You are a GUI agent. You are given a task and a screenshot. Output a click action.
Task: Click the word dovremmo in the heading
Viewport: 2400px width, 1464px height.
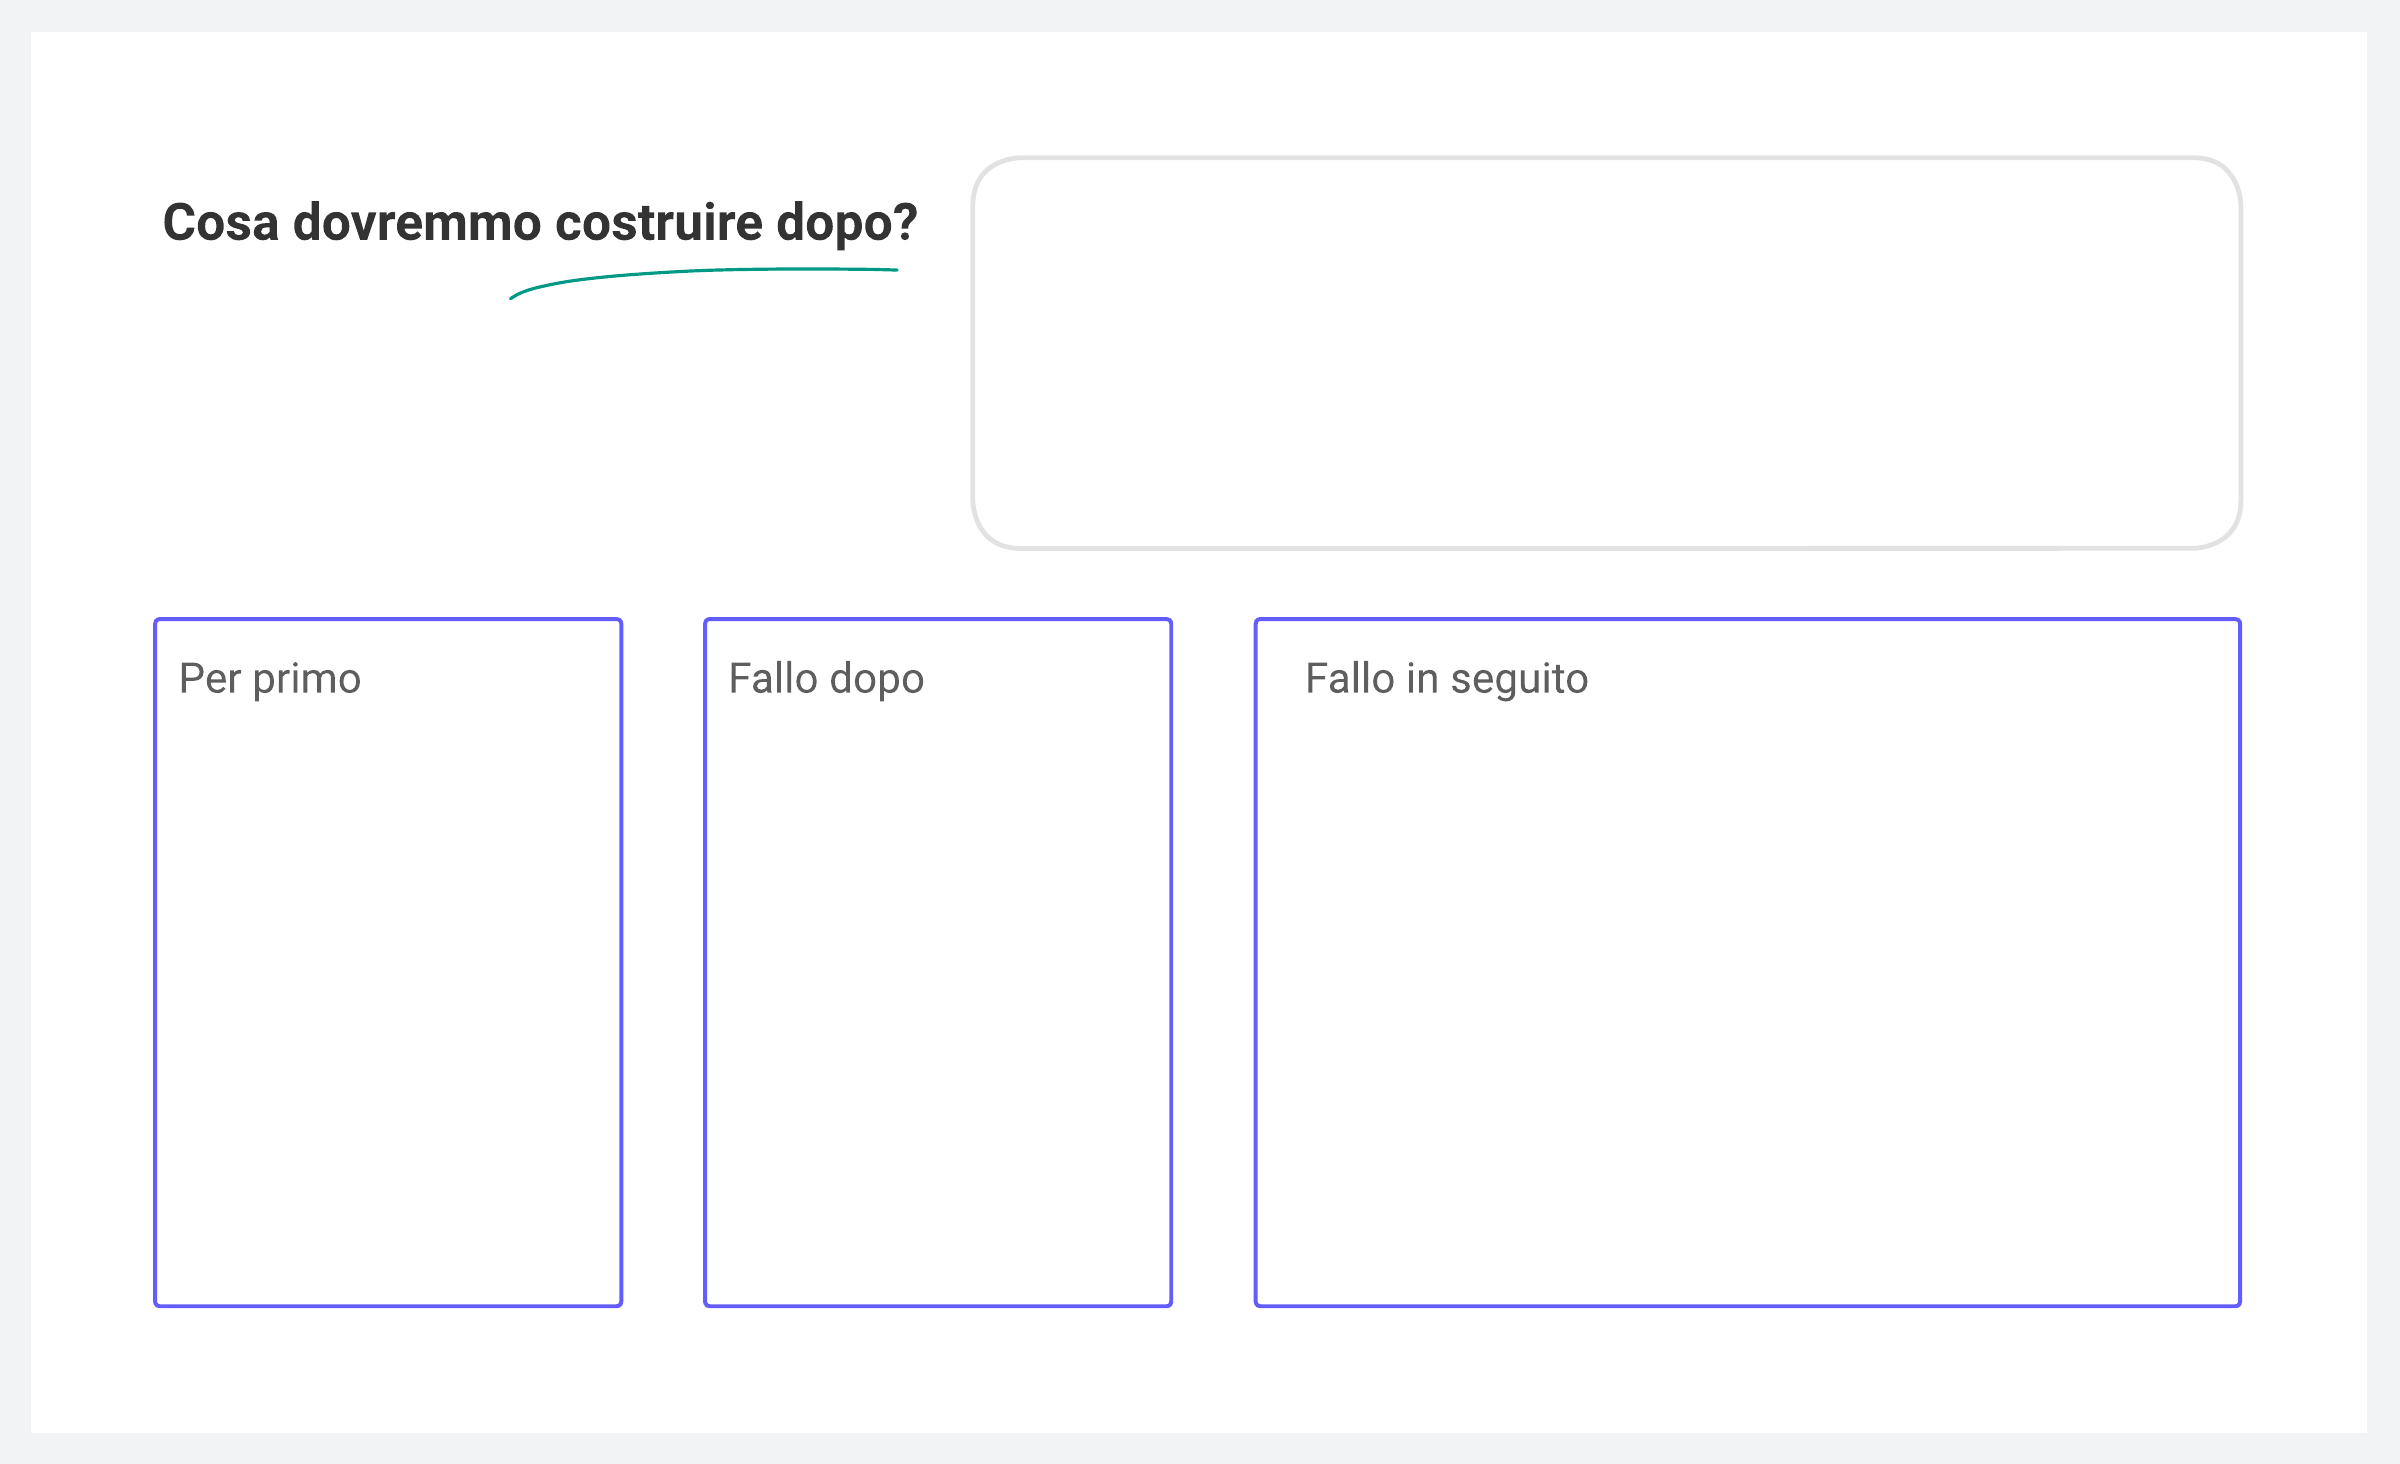(417, 222)
